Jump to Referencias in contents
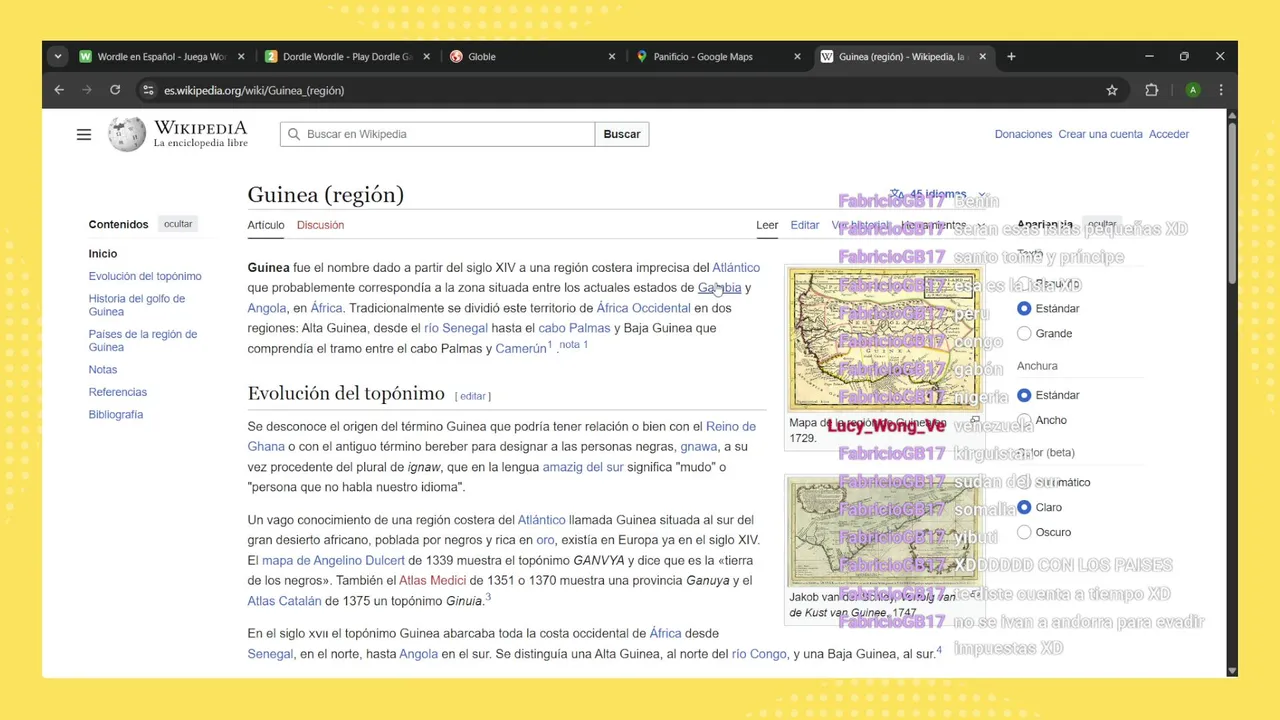The image size is (1280, 720). [x=118, y=392]
